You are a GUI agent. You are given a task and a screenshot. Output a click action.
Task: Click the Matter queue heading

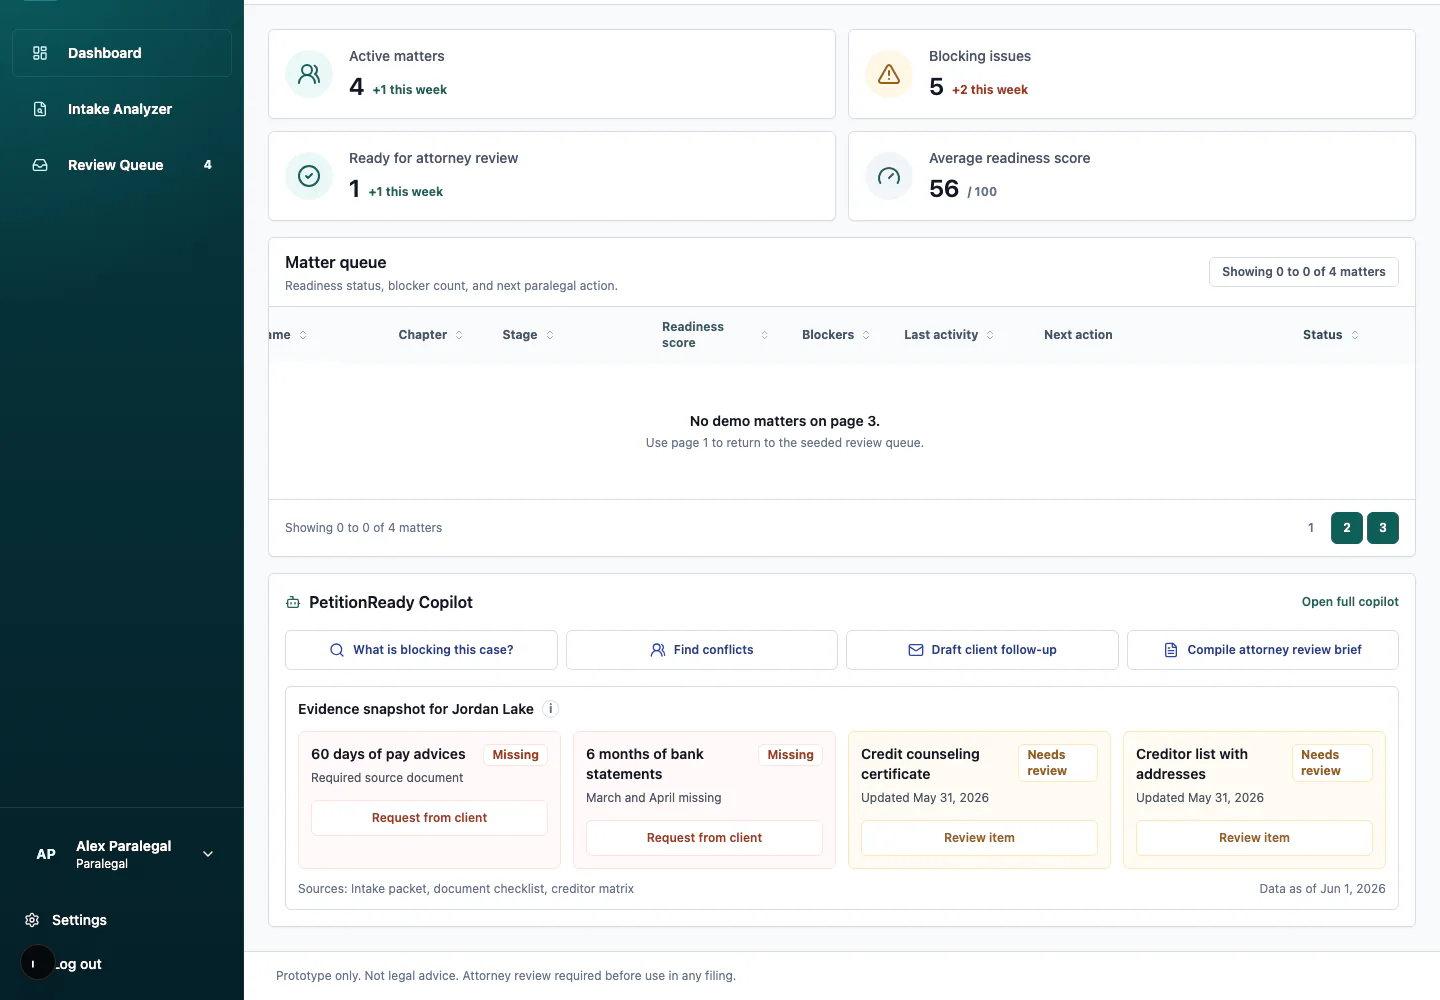click(x=336, y=262)
